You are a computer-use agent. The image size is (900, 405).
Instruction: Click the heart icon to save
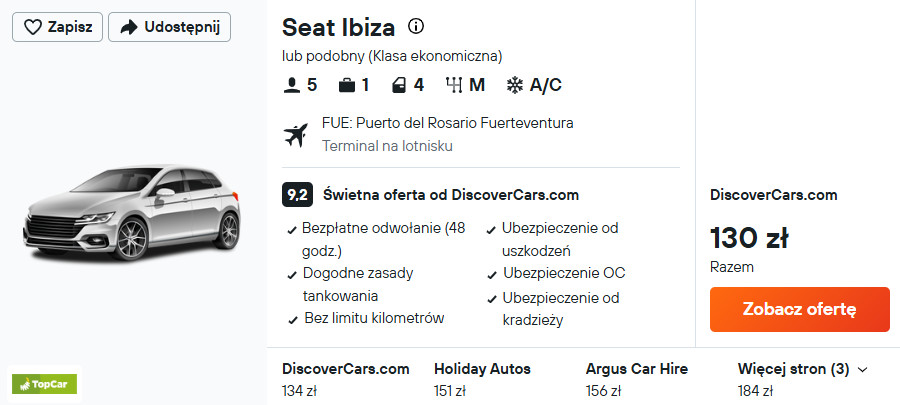click(x=32, y=27)
